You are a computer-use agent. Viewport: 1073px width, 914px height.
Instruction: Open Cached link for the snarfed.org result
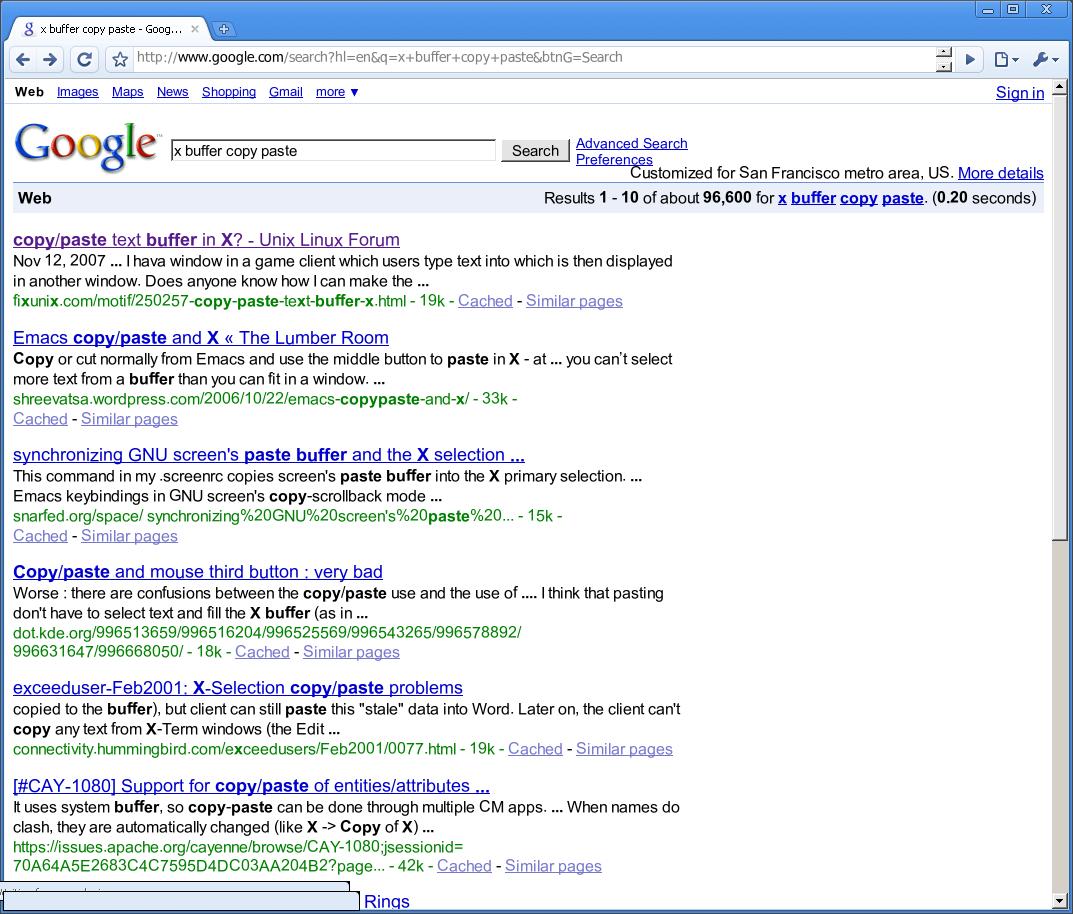coord(40,536)
